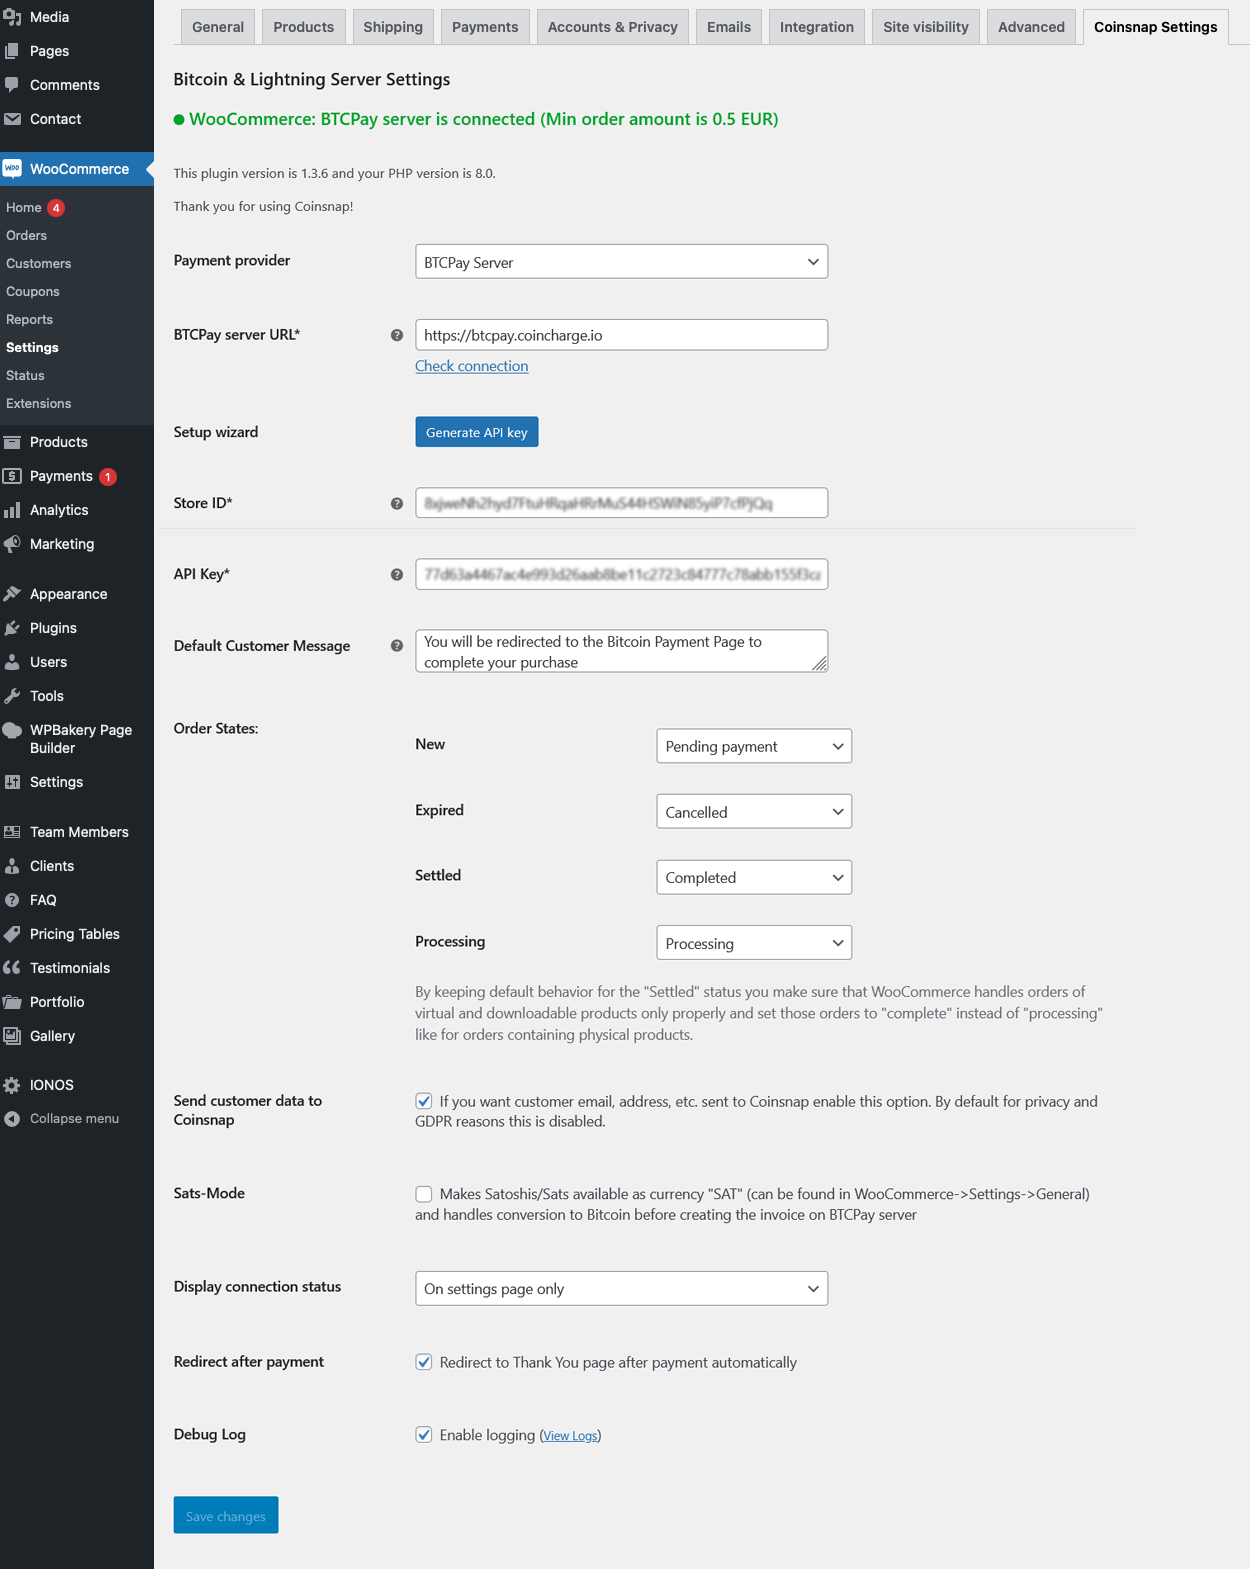
Task: Click the Collapse menu arrow icon
Action: coord(12,1119)
